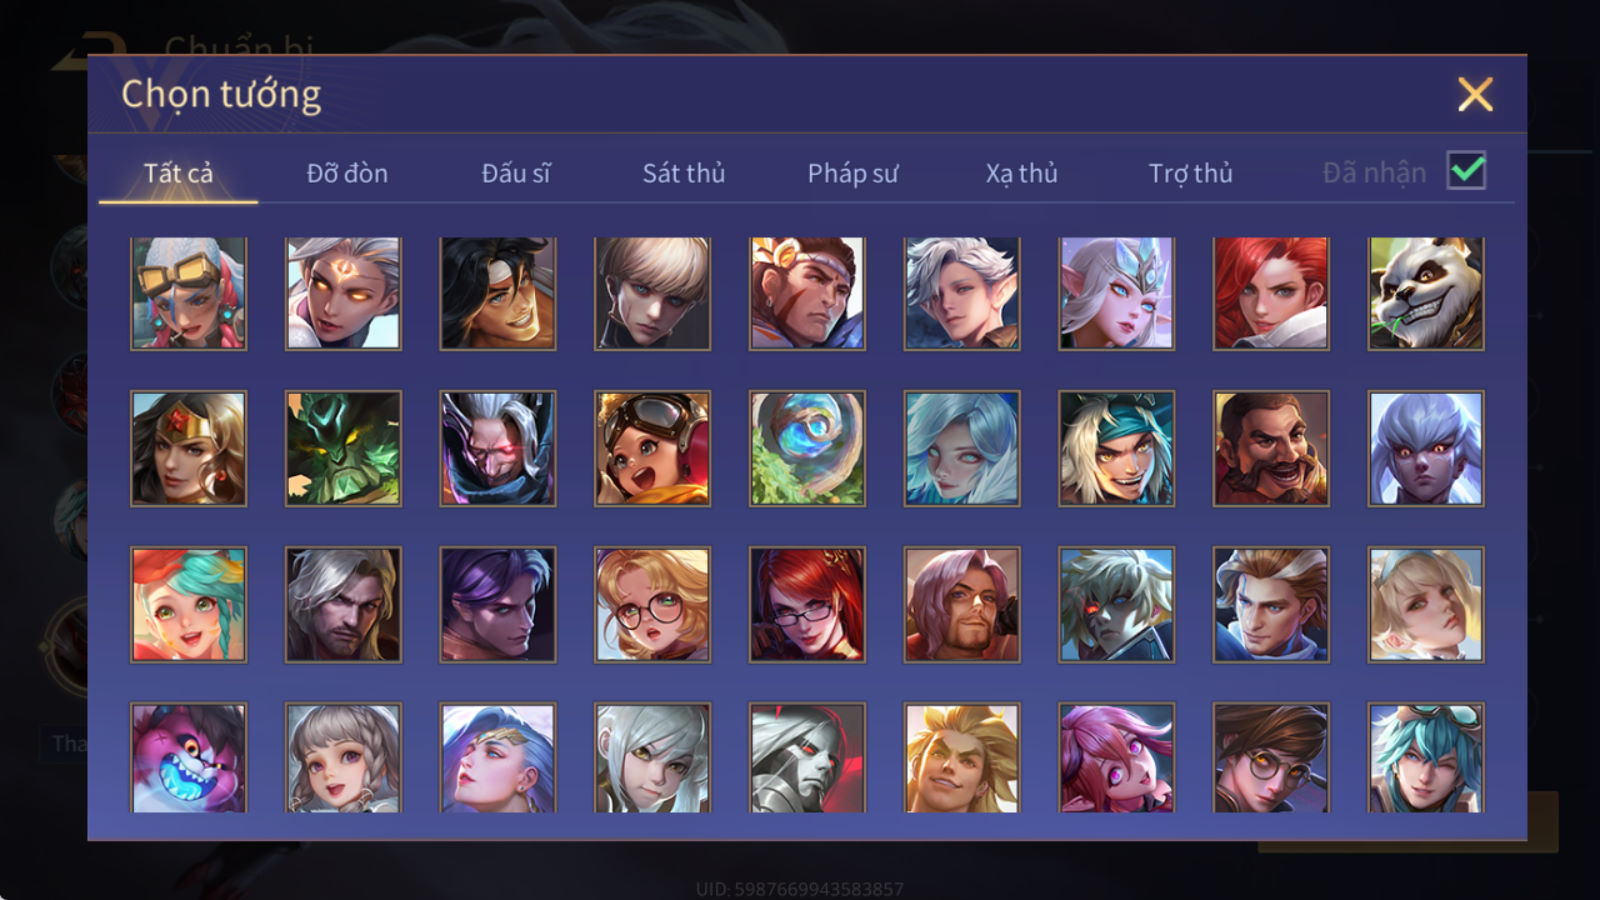
Task: Switch to the Trợ thủ tab
Action: tap(1190, 173)
